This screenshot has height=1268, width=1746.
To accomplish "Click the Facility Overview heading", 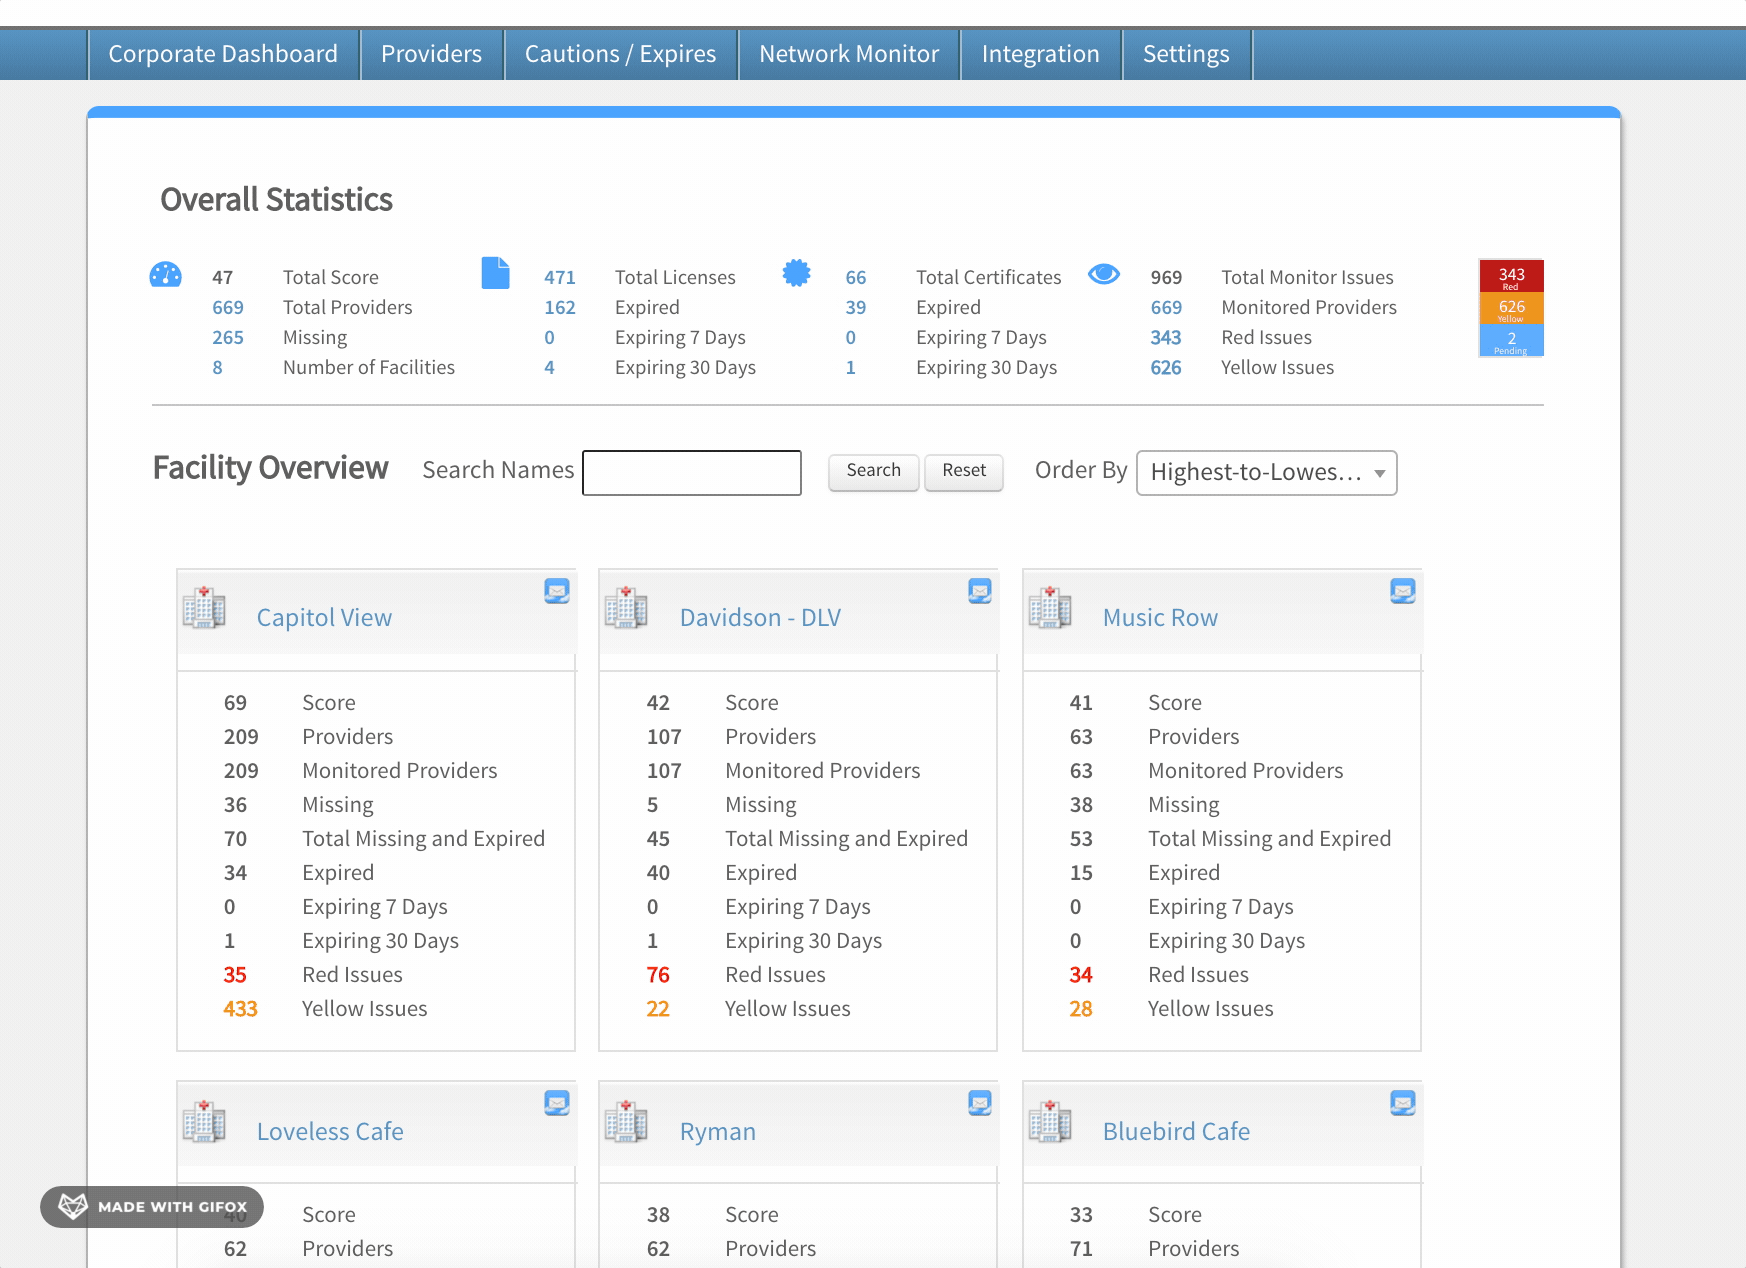I will coord(270,468).
